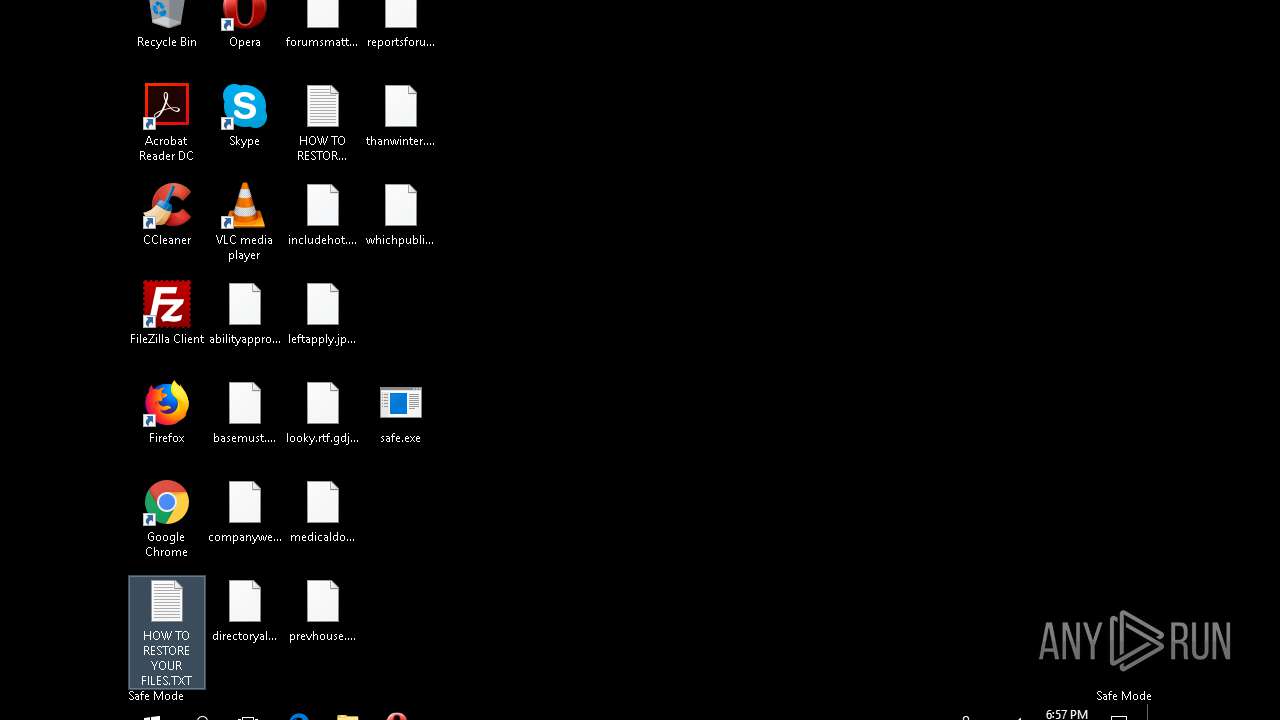
Task: Select the leftapply.jp... file
Action: [x=322, y=314]
